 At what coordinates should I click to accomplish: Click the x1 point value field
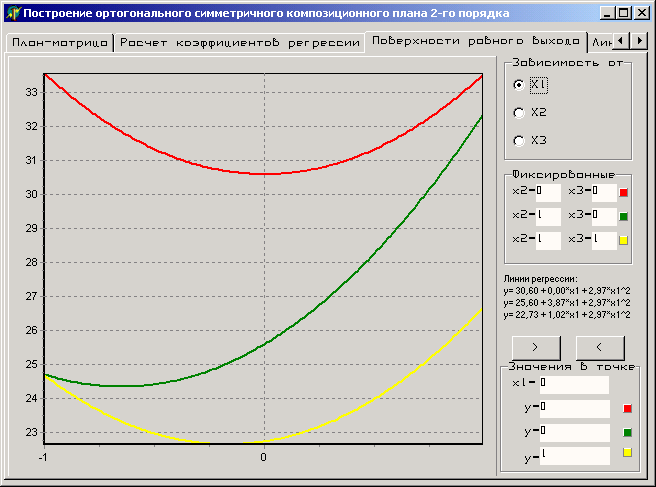click(574, 384)
